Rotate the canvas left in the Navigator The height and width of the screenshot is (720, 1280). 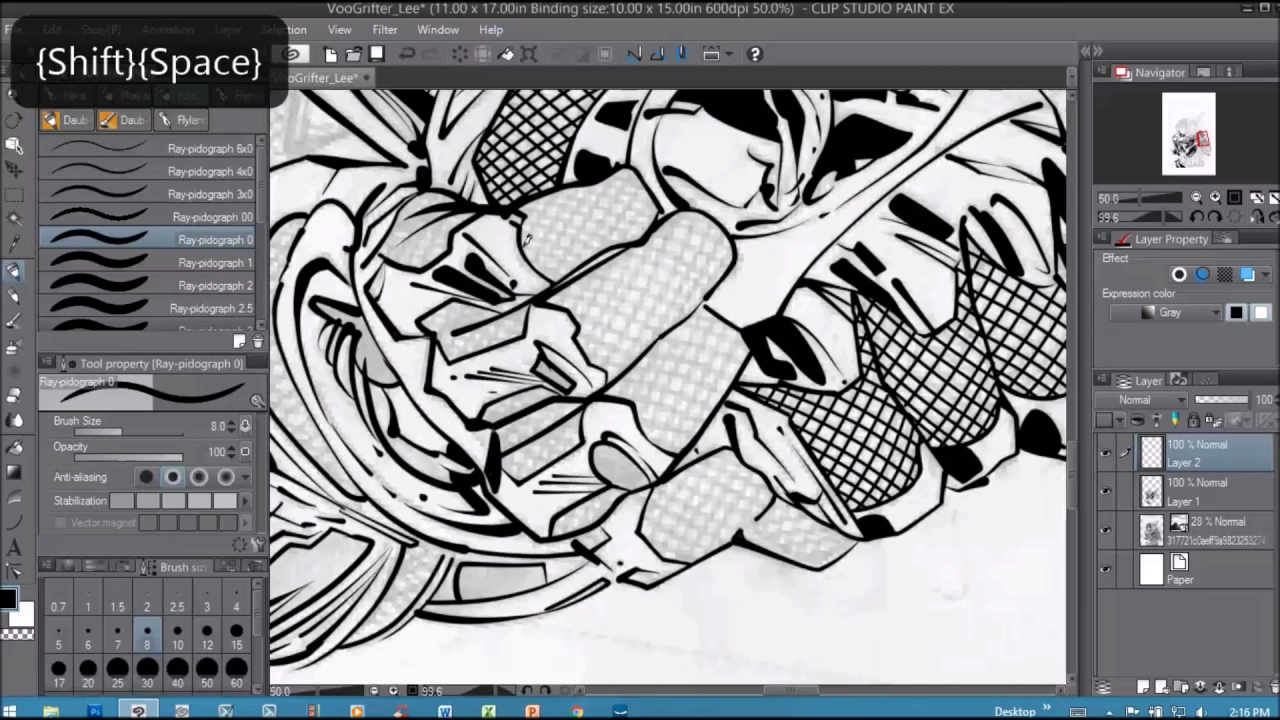click(1197, 216)
